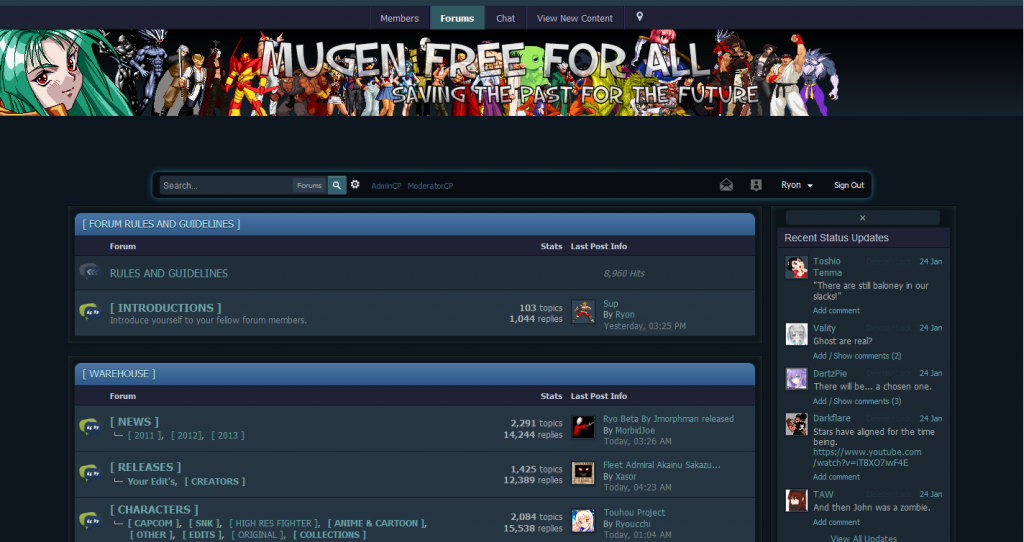Open the ModeratorCP link
Viewport: 1024px width, 542px height.
tap(430, 186)
